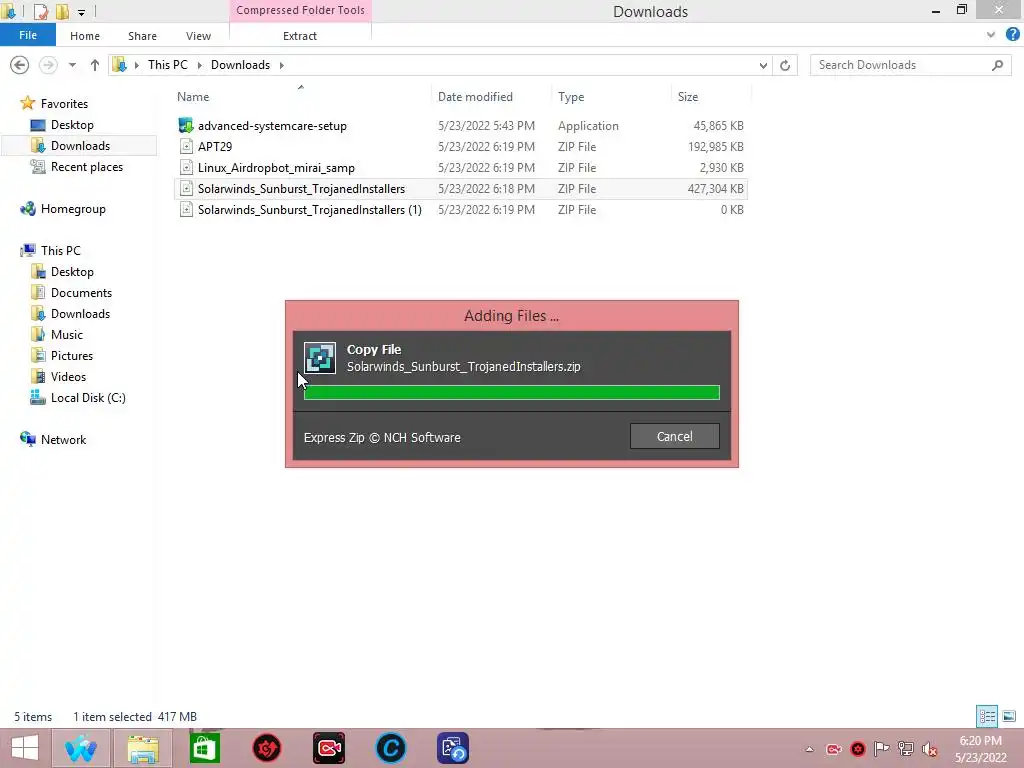The image size is (1024, 768).
Task: Select advanced-systemcare-setup application file
Action: (460, 125)
